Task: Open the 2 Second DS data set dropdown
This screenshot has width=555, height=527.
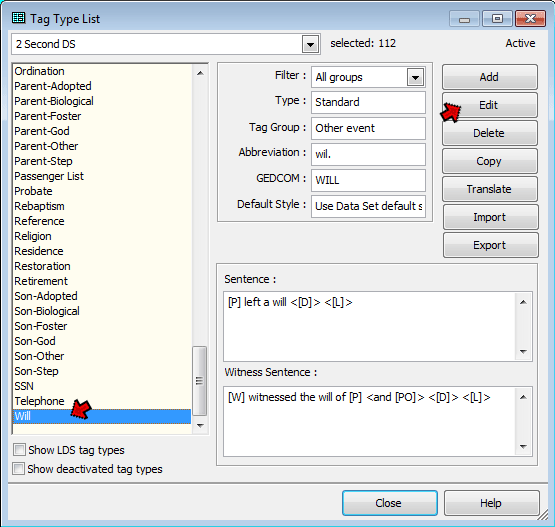Action: tap(310, 45)
